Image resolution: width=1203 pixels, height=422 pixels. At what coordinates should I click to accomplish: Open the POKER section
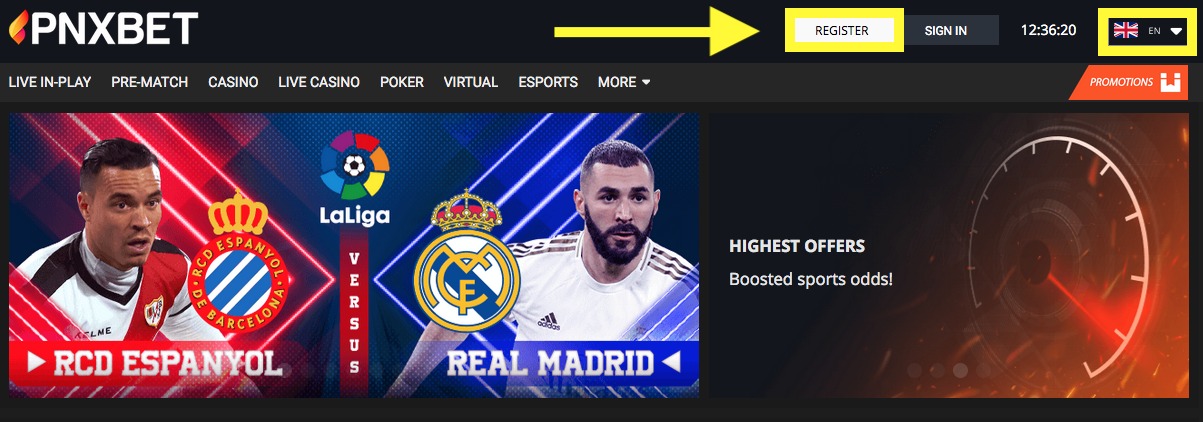[402, 82]
